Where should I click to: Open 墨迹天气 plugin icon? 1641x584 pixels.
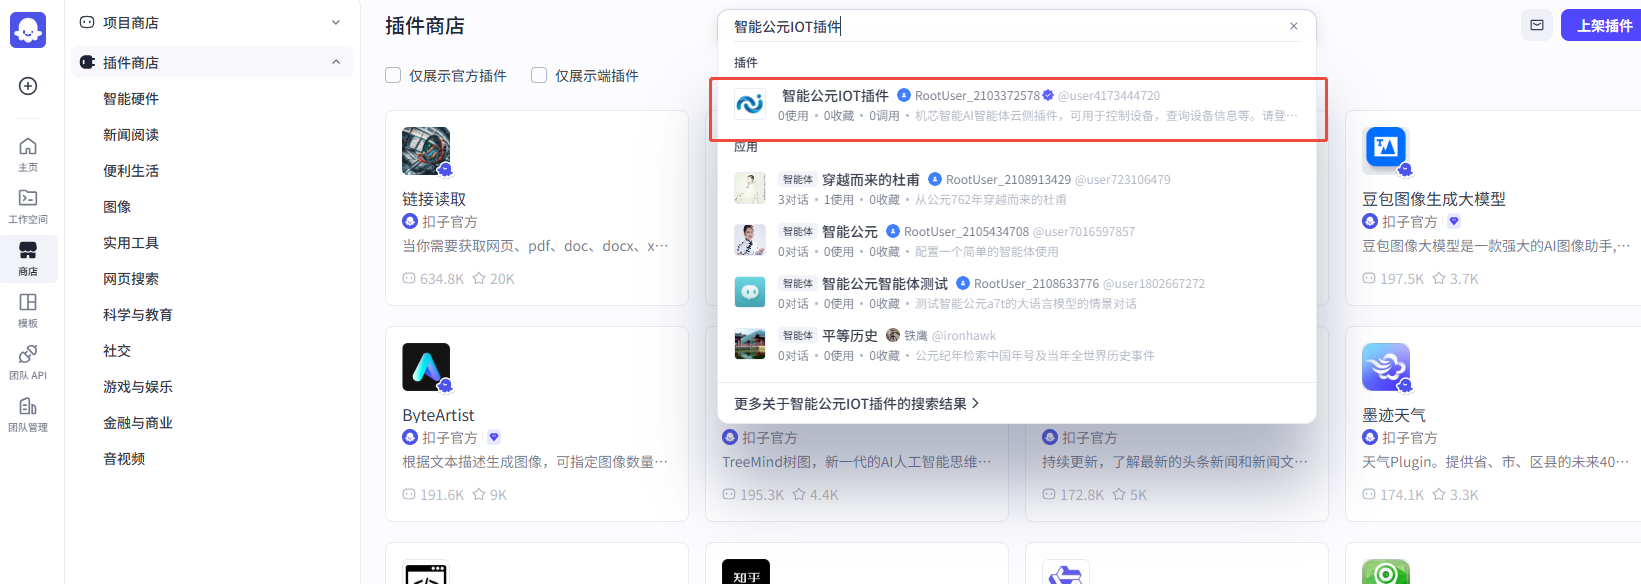(1386, 367)
